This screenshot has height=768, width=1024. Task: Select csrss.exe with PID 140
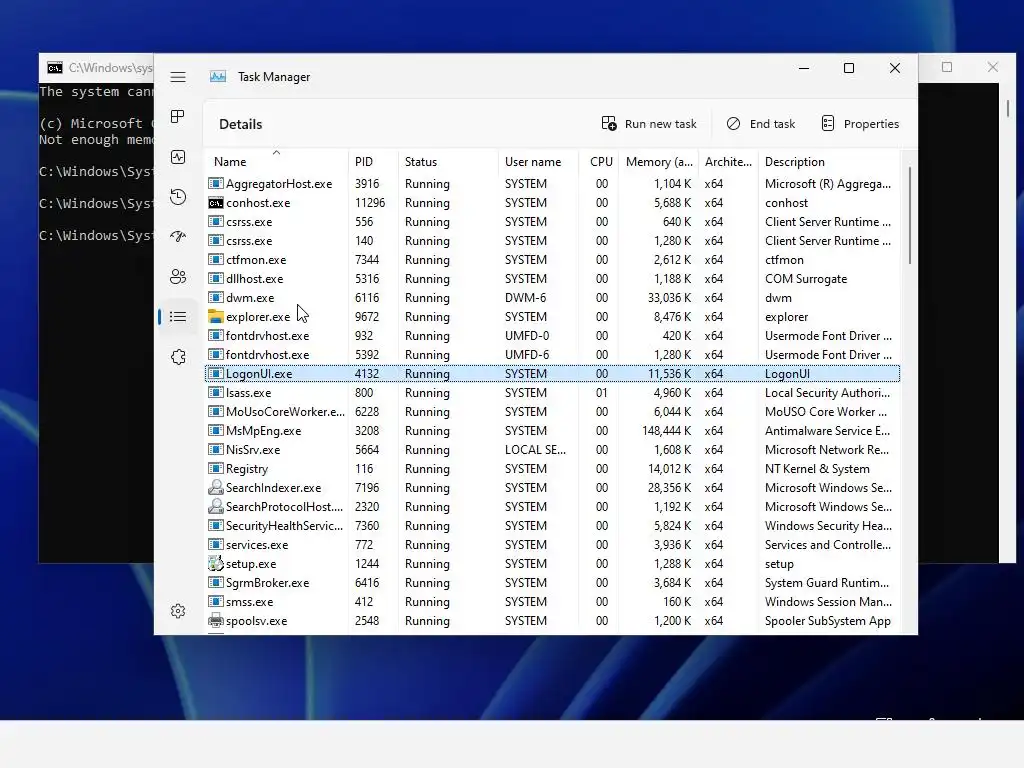(552, 240)
